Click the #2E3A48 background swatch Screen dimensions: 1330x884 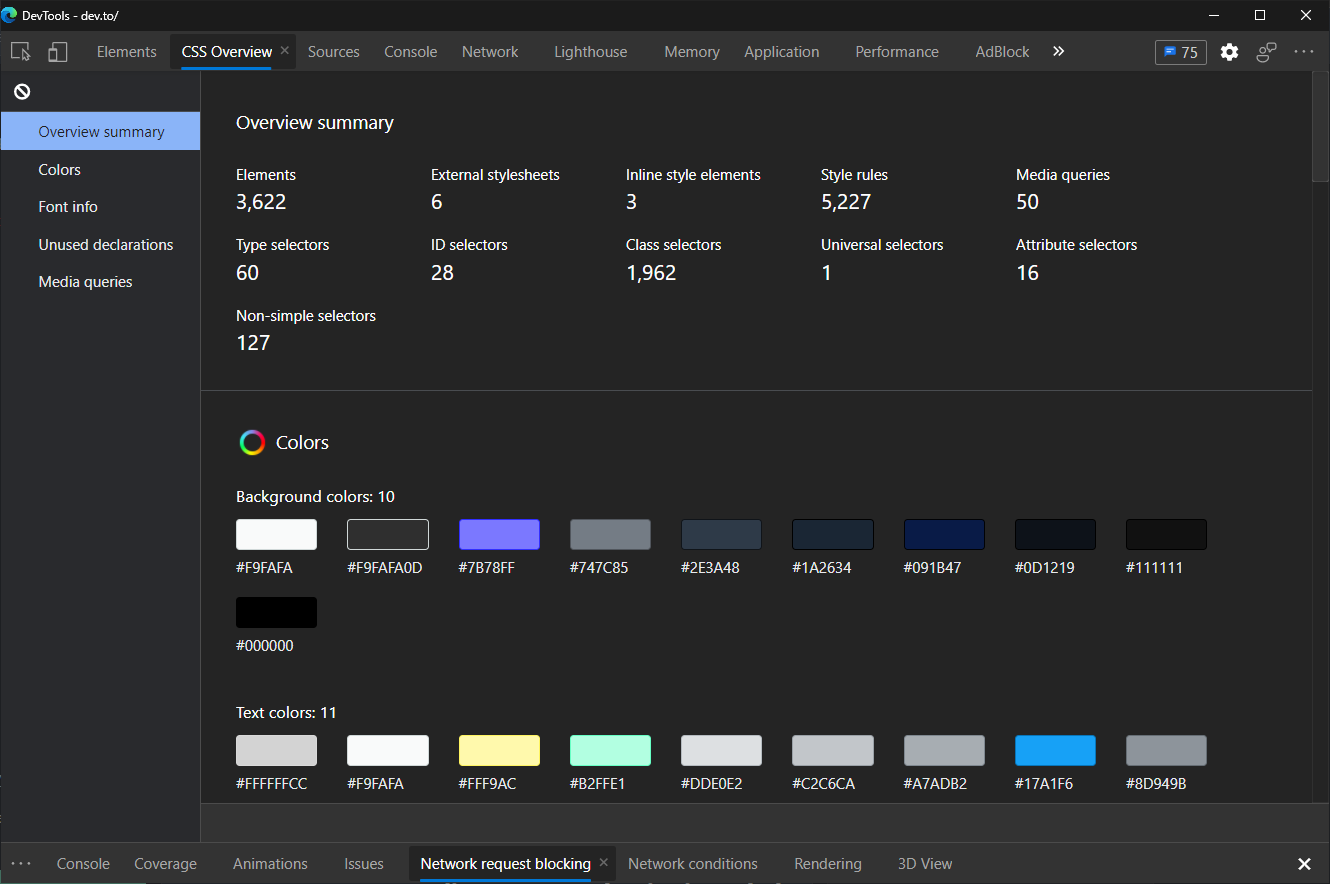click(x=721, y=534)
